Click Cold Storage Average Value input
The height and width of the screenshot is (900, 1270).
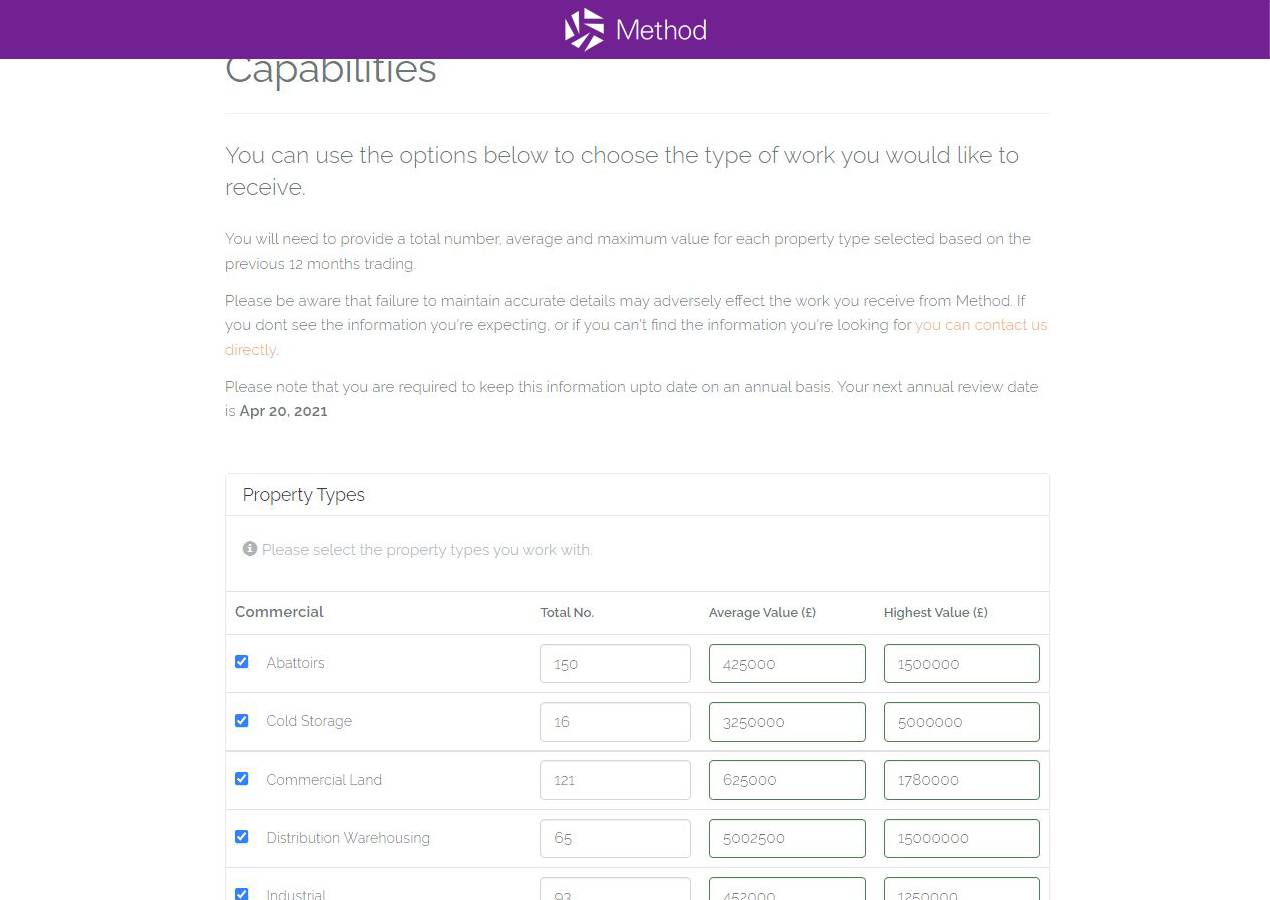[787, 722]
